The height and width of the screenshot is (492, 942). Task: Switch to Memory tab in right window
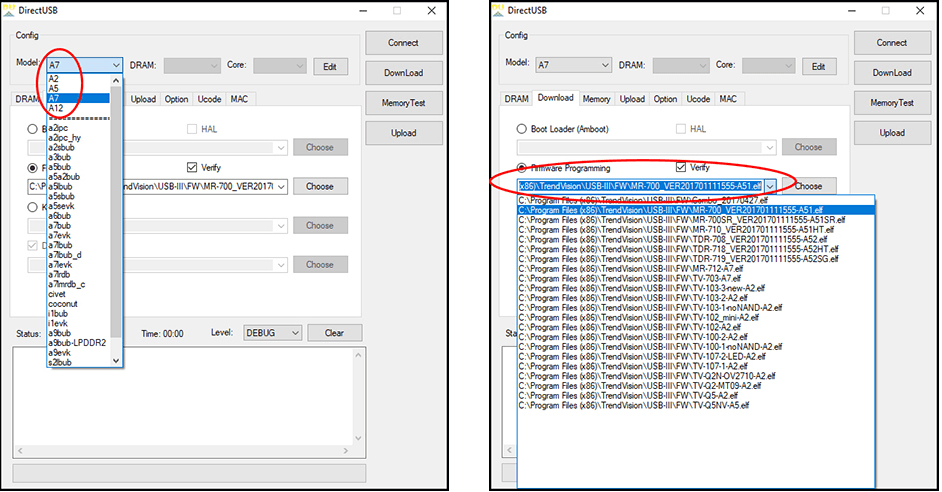pos(596,99)
